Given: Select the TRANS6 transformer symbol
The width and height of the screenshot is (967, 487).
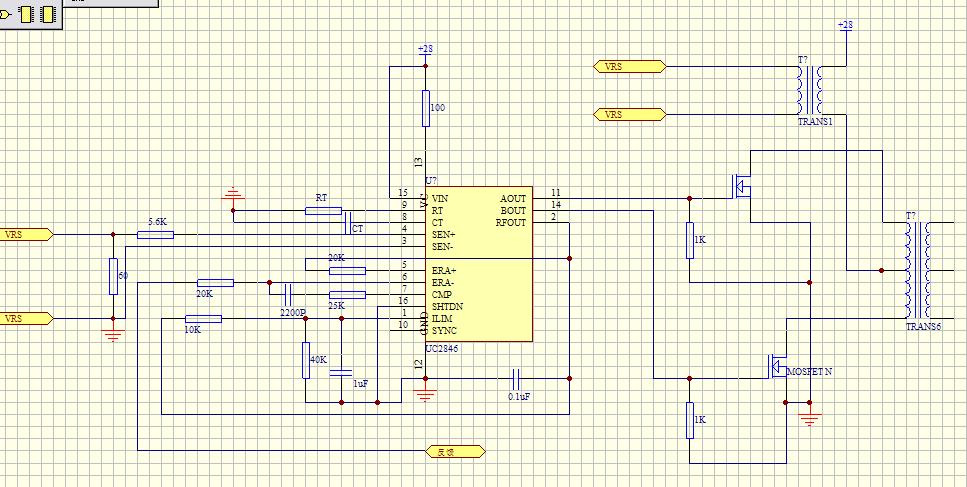Looking at the screenshot, I should point(918,270).
